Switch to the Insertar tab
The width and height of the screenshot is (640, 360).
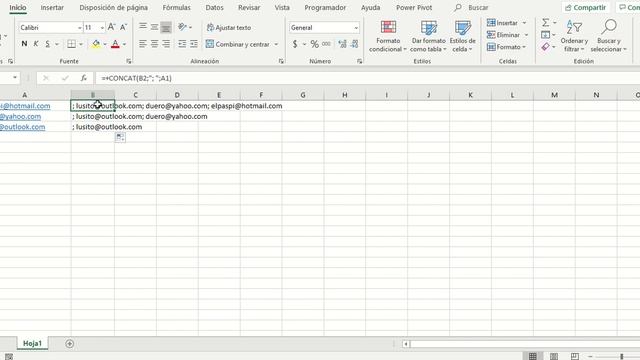52,8
